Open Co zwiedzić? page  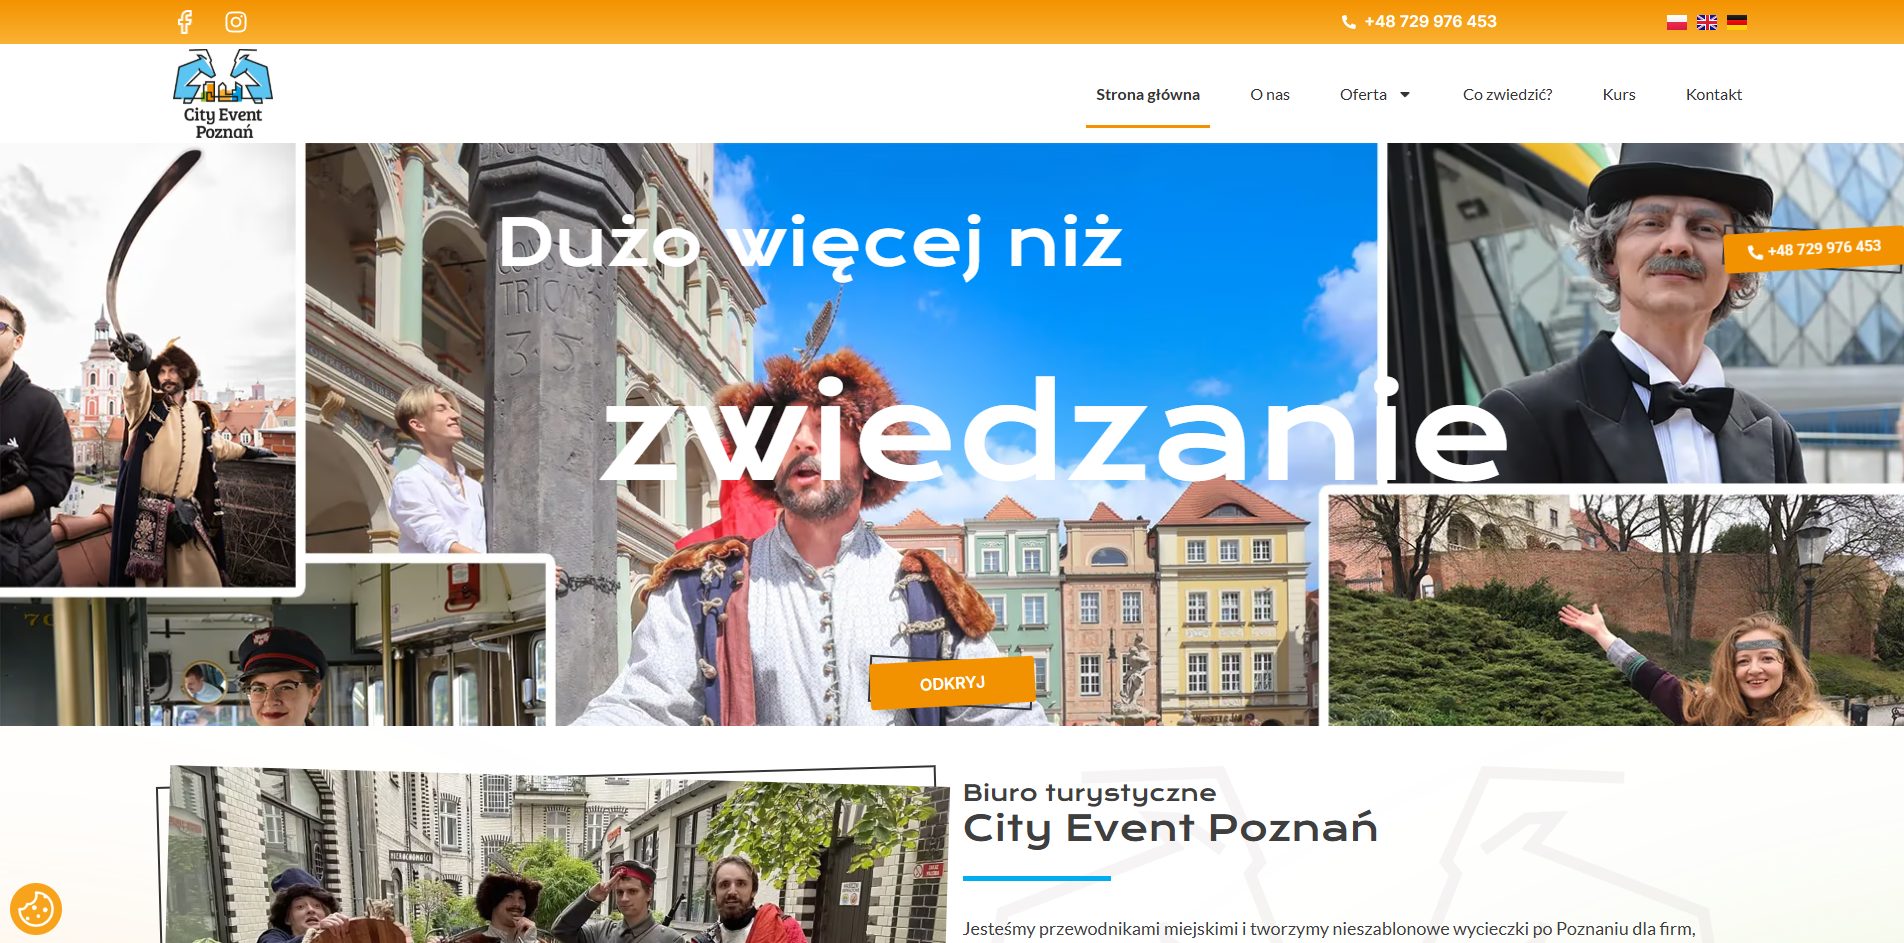coord(1508,95)
